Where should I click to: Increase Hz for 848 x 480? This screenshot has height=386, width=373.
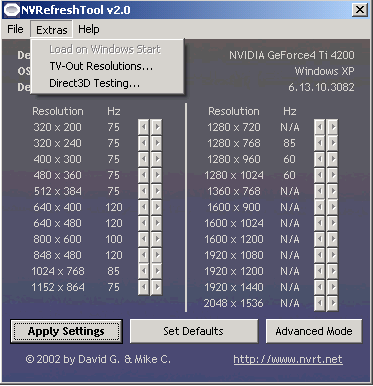click(x=156, y=255)
